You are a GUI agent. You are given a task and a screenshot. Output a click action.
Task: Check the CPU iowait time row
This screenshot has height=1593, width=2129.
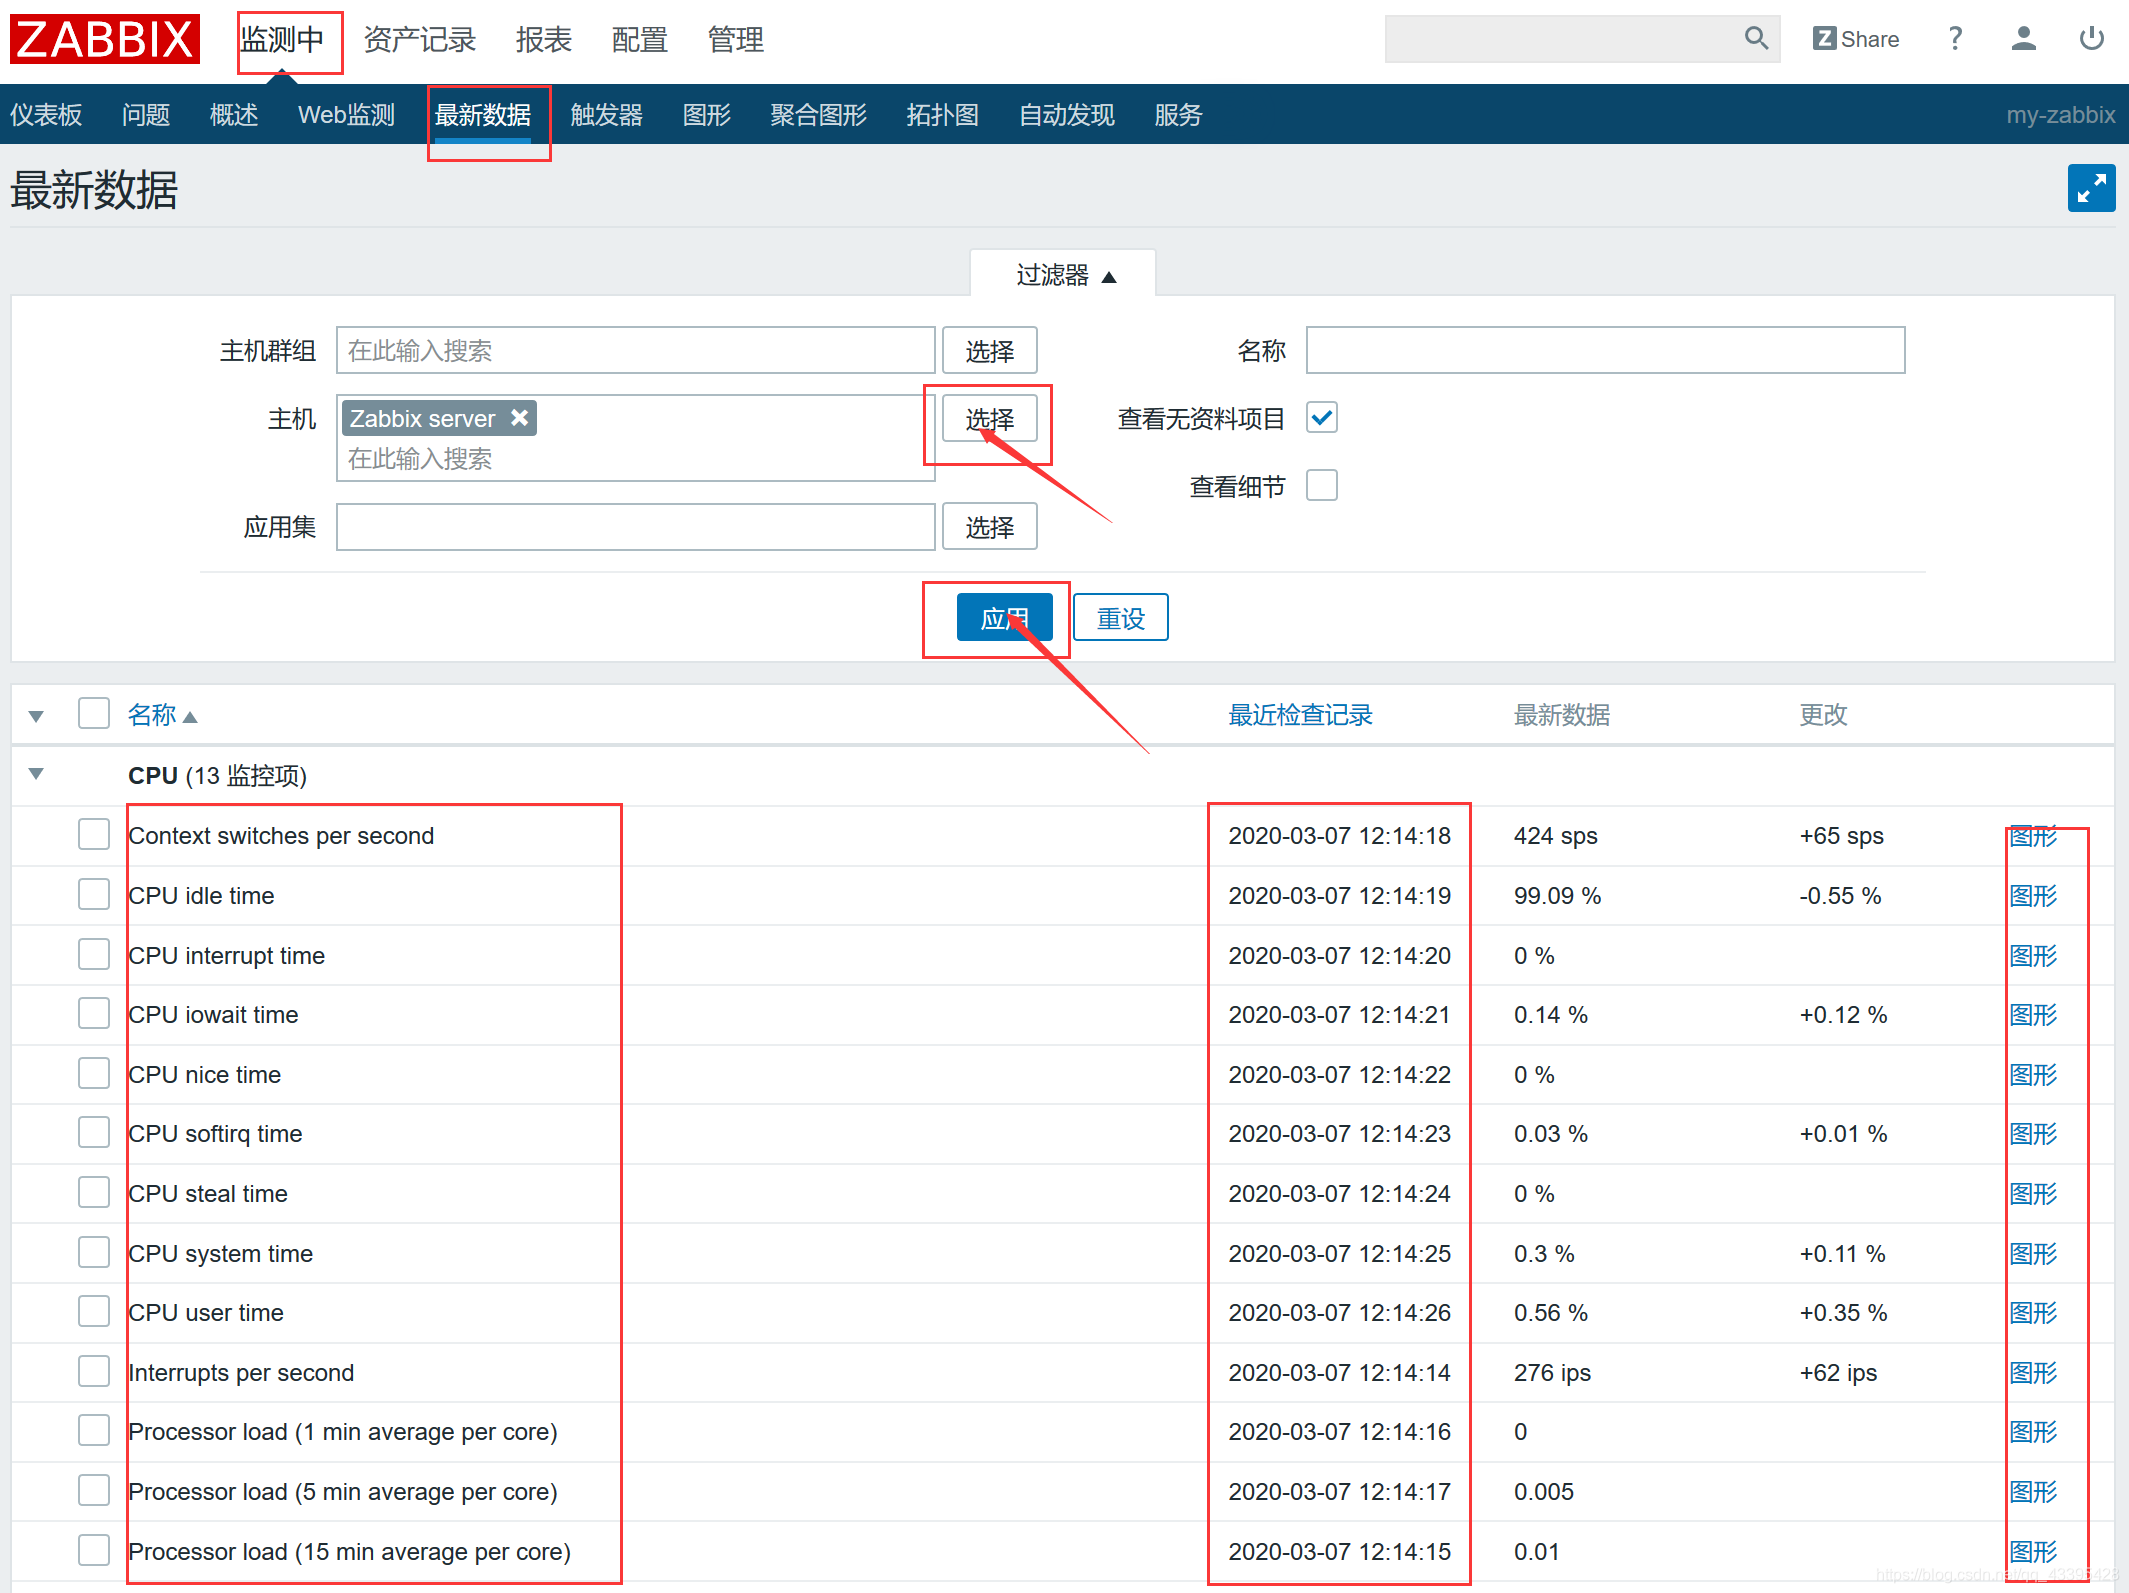(x=94, y=1014)
